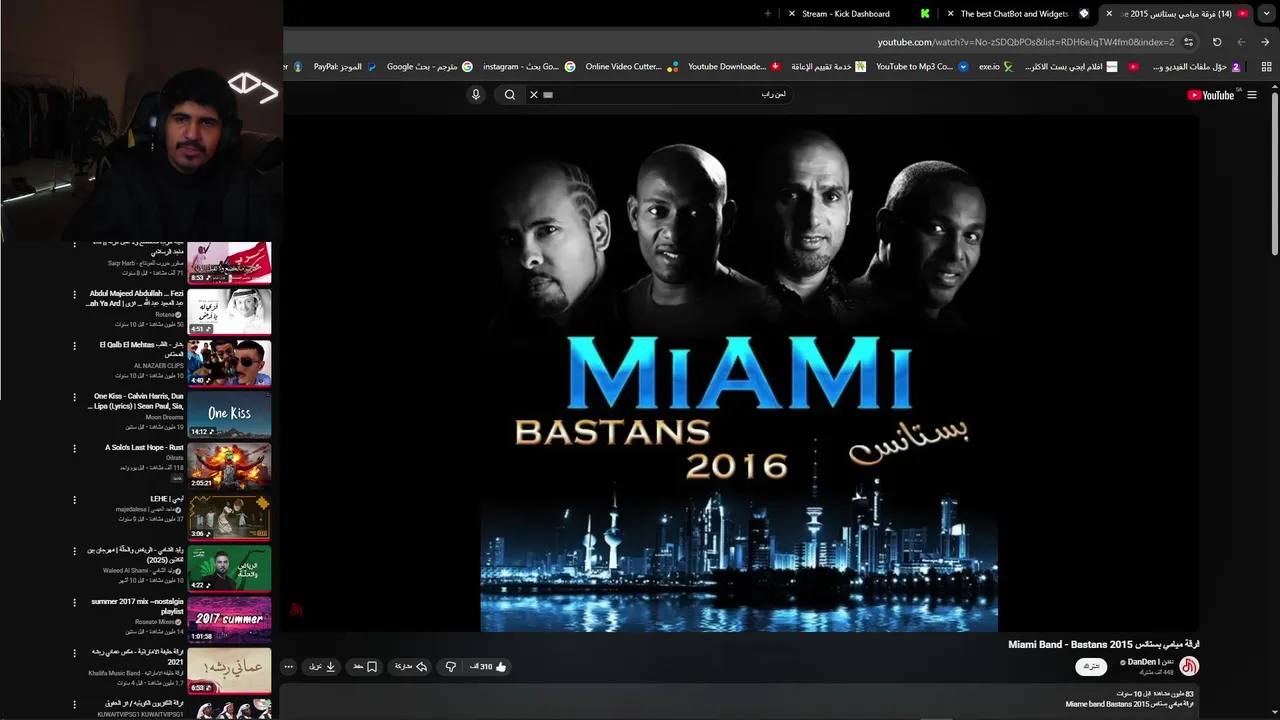Open 'One Kiss - Calvin Harris, Dua Lipa' title
The width and height of the screenshot is (1280, 720).
point(137,402)
